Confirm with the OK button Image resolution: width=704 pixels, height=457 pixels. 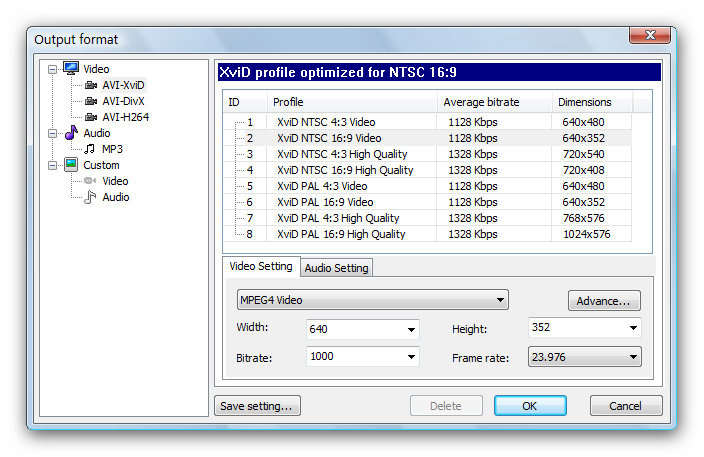(x=530, y=406)
